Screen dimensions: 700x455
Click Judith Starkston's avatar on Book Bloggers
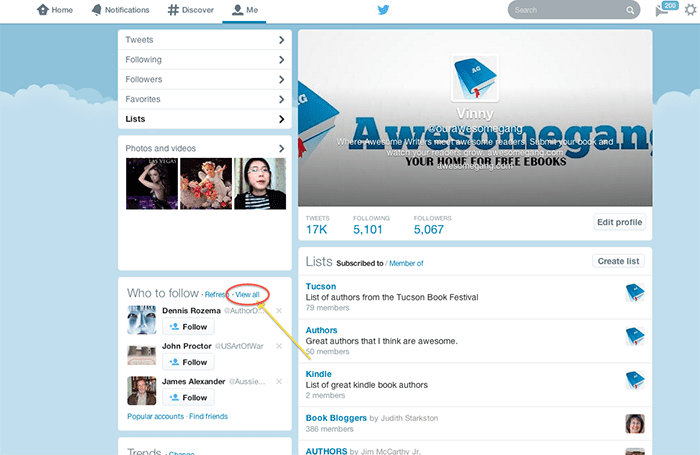coord(635,424)
